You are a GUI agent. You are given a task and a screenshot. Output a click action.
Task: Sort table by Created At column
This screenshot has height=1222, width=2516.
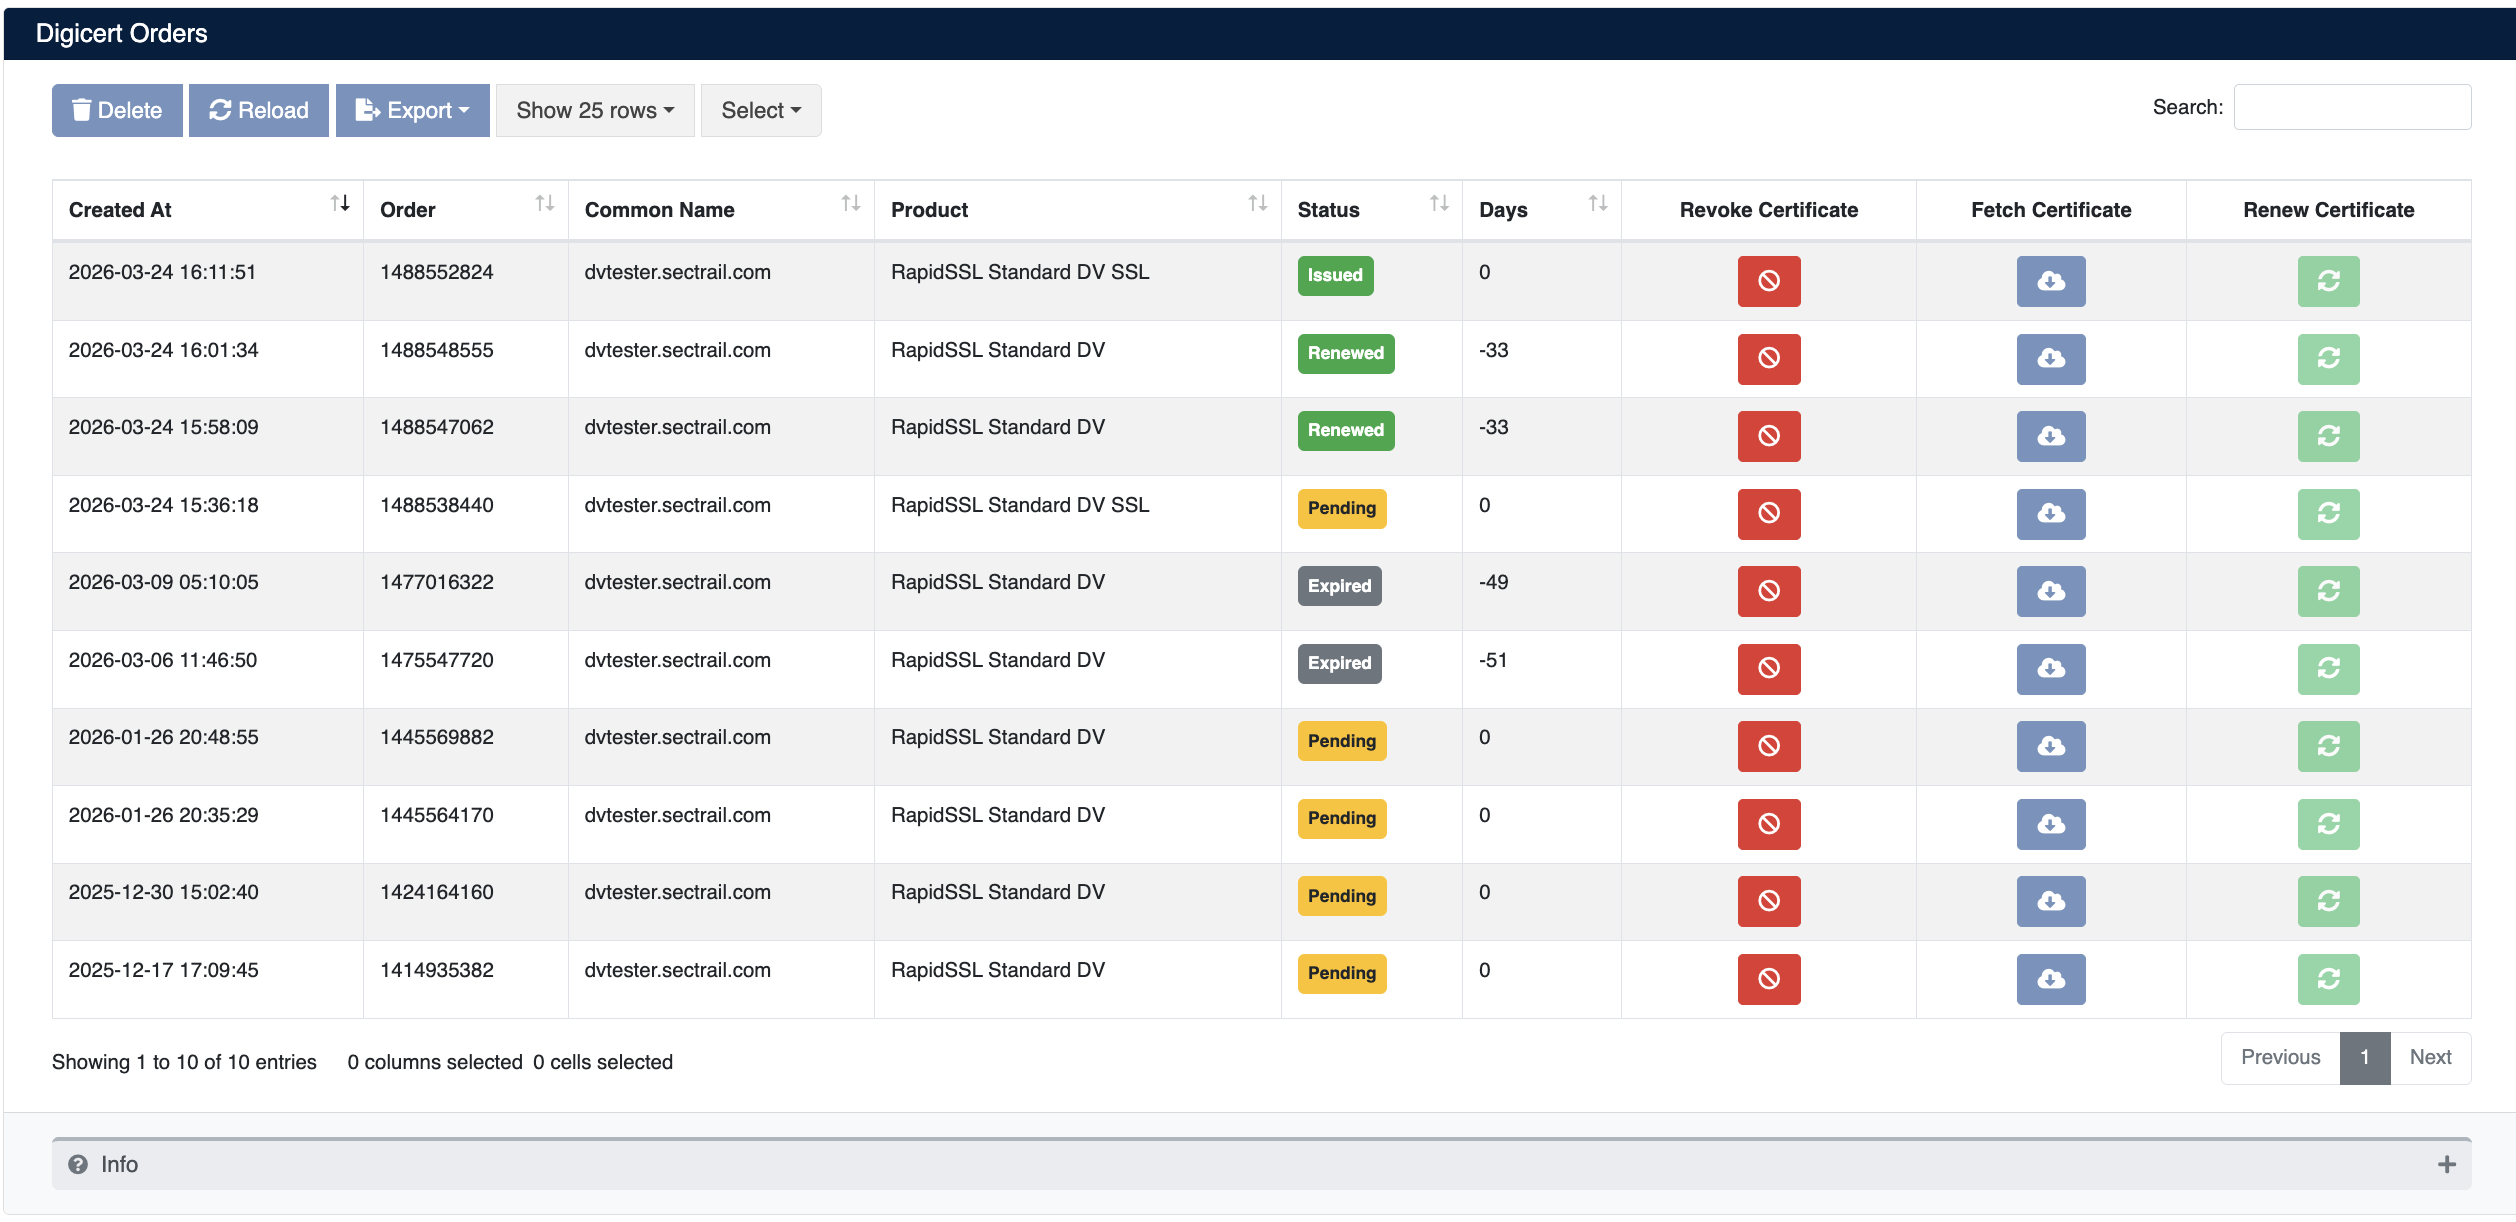[x=208, y=210]
